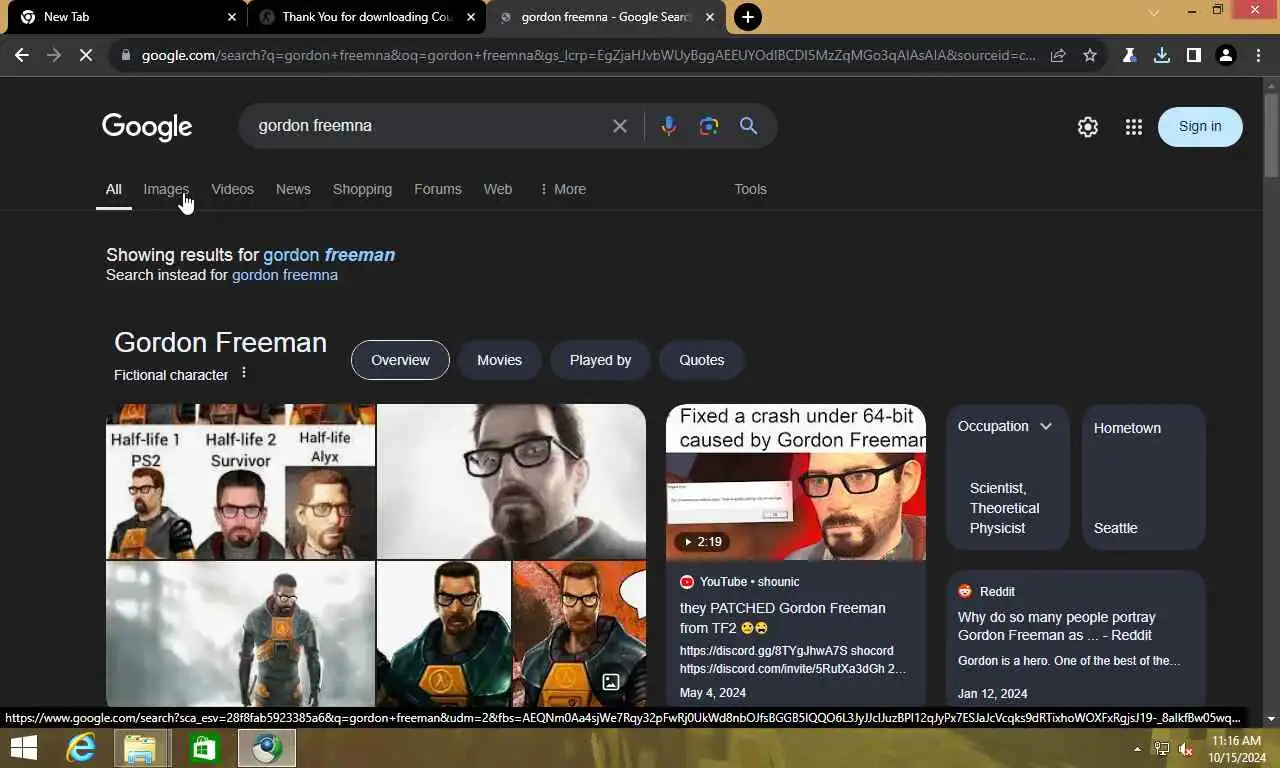Open Google quick settings gear
Image resolution: width=1280 pixels, height=768 pixels.
pos(1088,127)
